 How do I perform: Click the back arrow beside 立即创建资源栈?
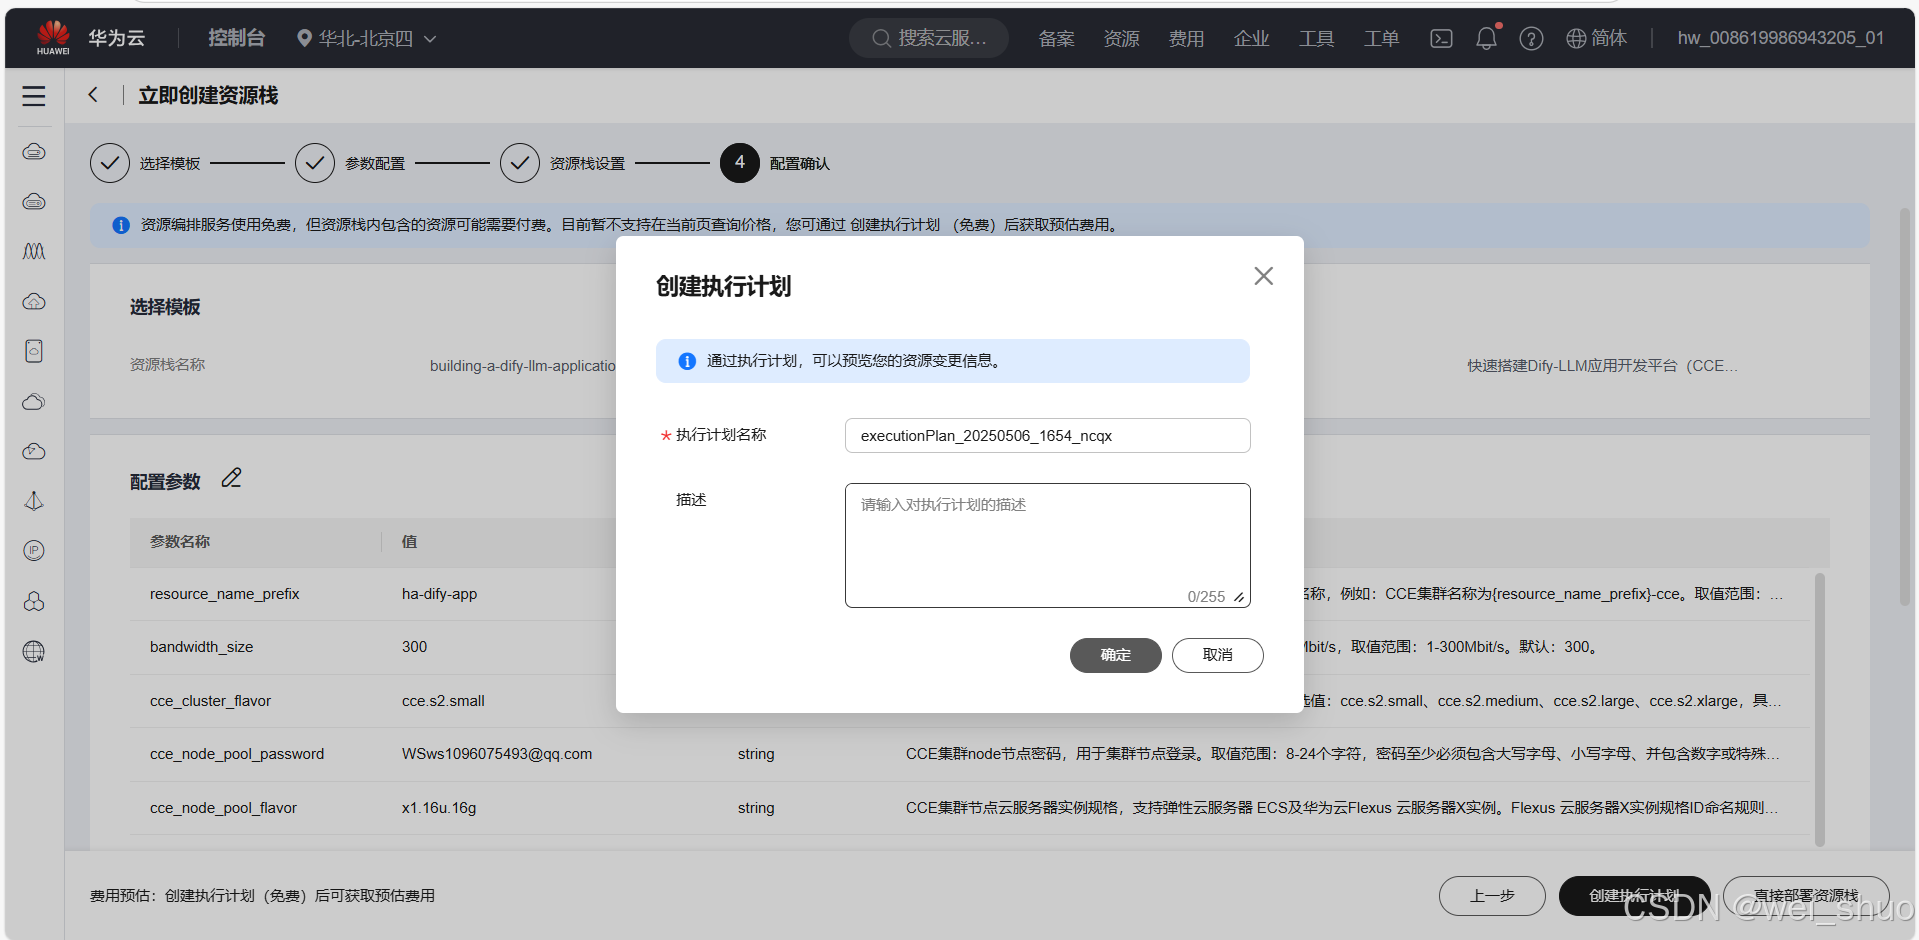pos(93,94)
